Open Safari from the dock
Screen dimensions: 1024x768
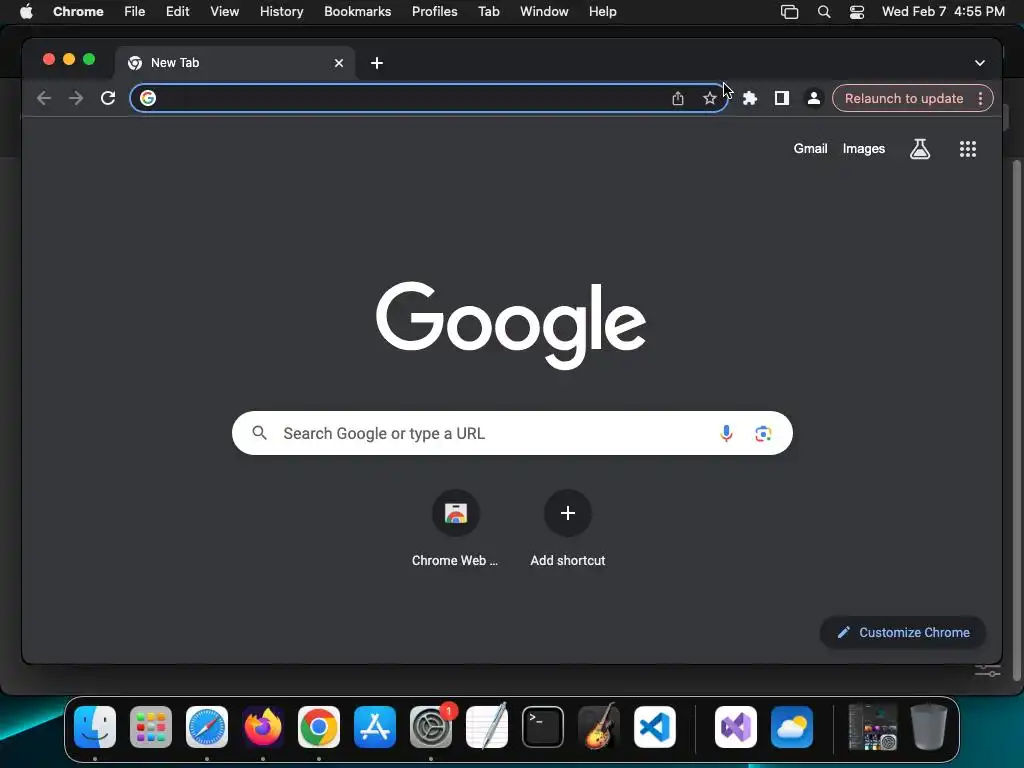click(x=207, y=727)
